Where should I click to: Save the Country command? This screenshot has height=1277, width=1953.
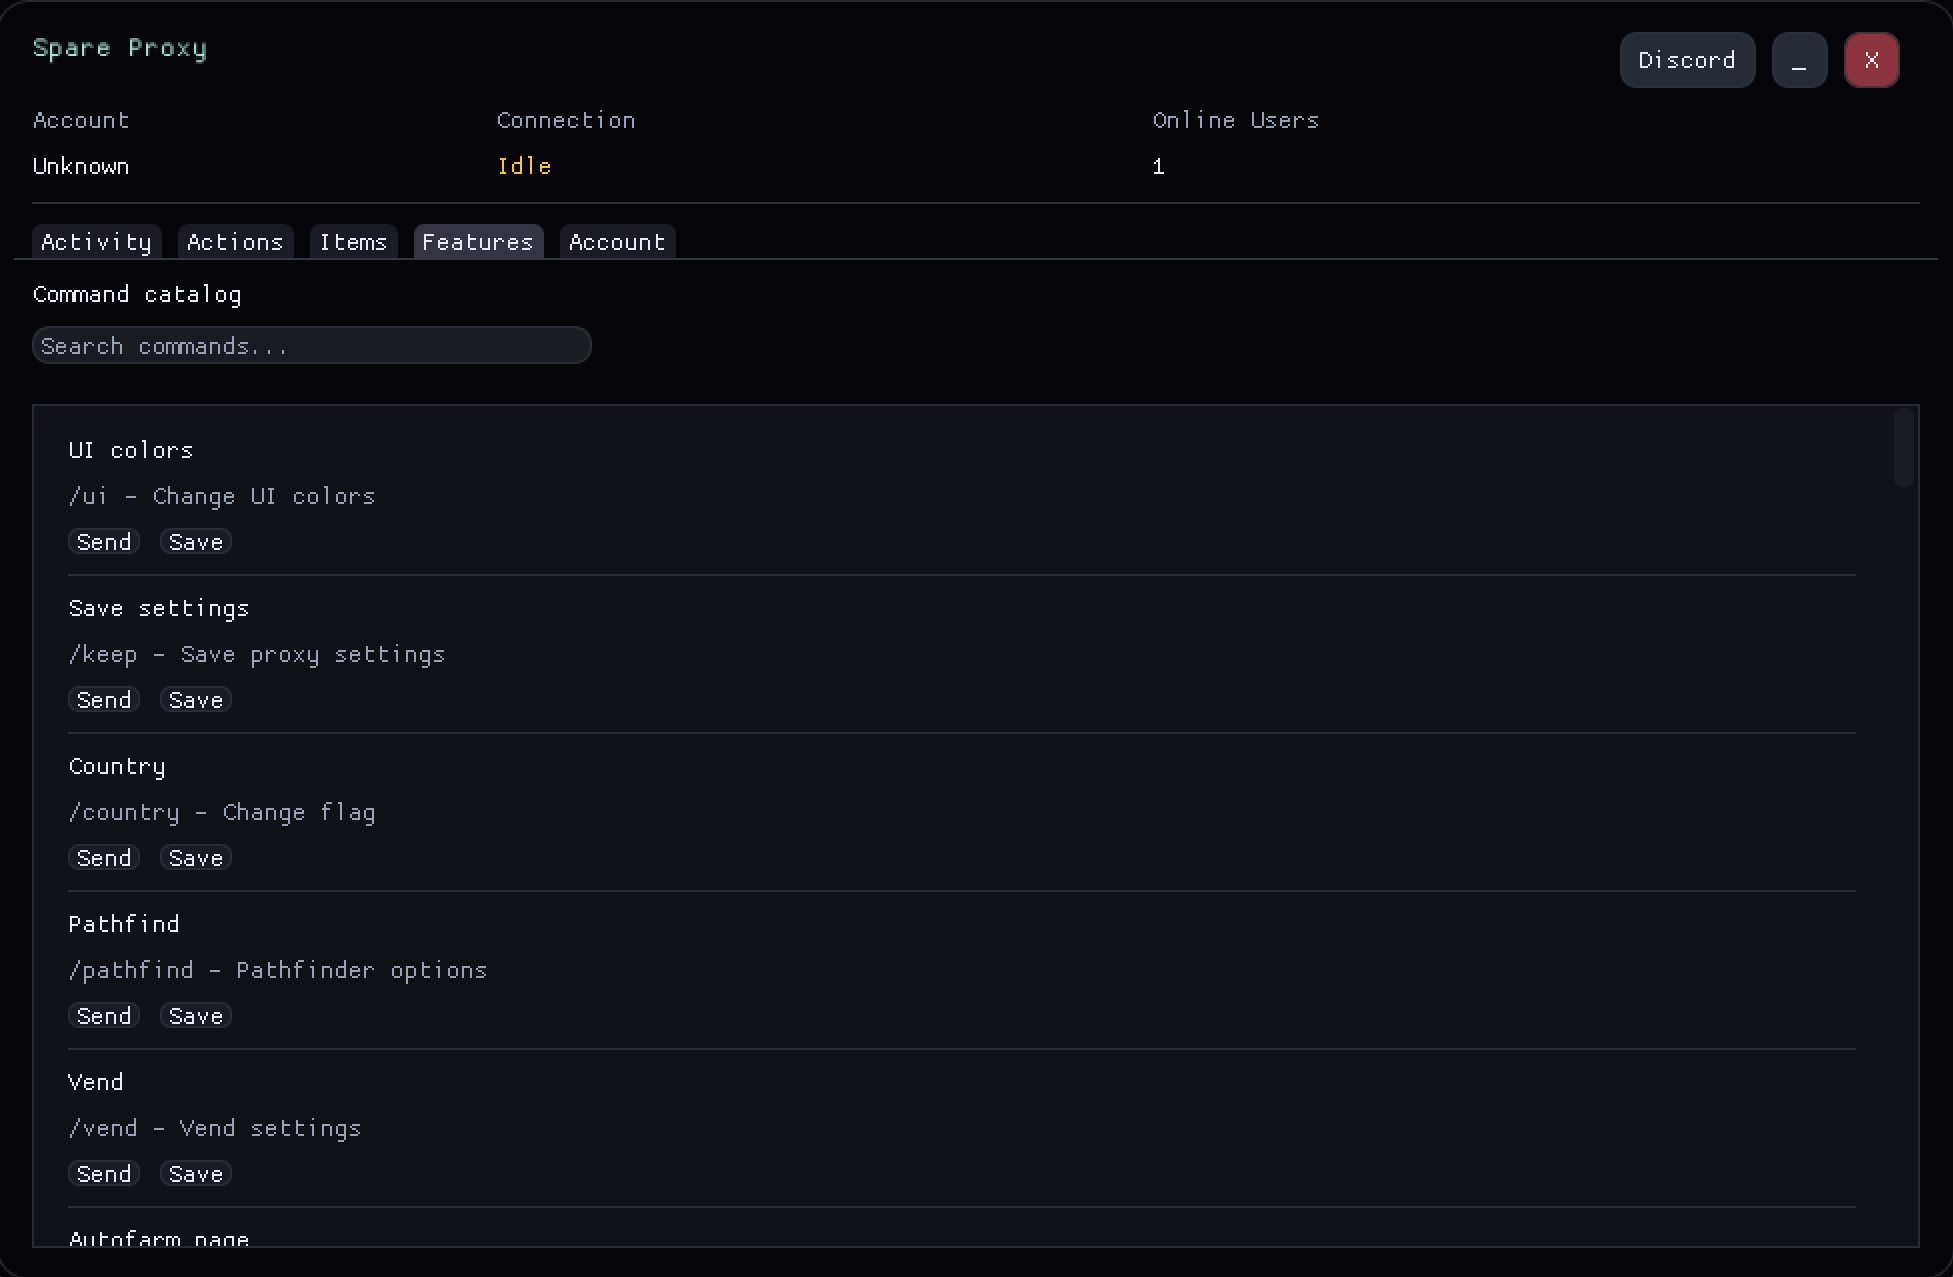click(196, 858)
